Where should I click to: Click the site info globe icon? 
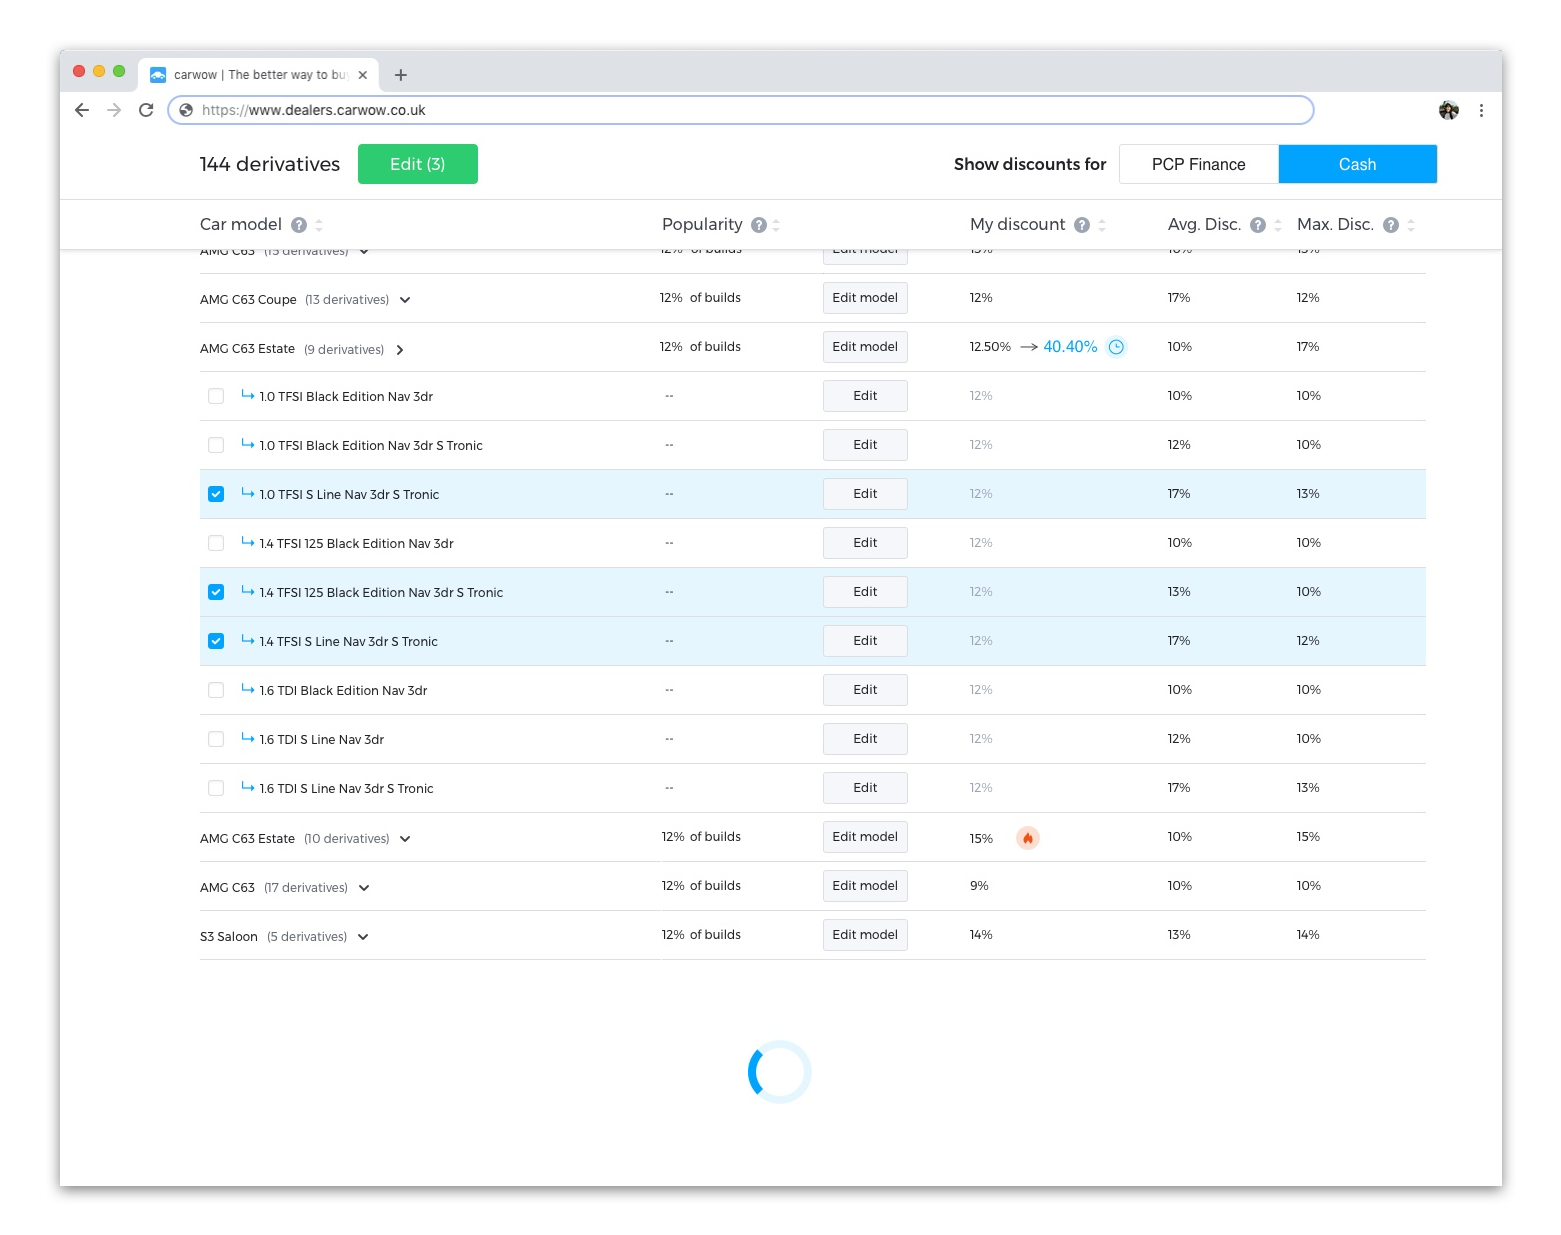click(186, 110)
